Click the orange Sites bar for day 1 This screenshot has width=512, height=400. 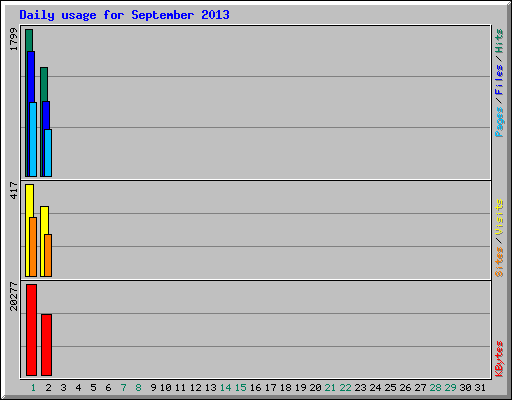33,247
